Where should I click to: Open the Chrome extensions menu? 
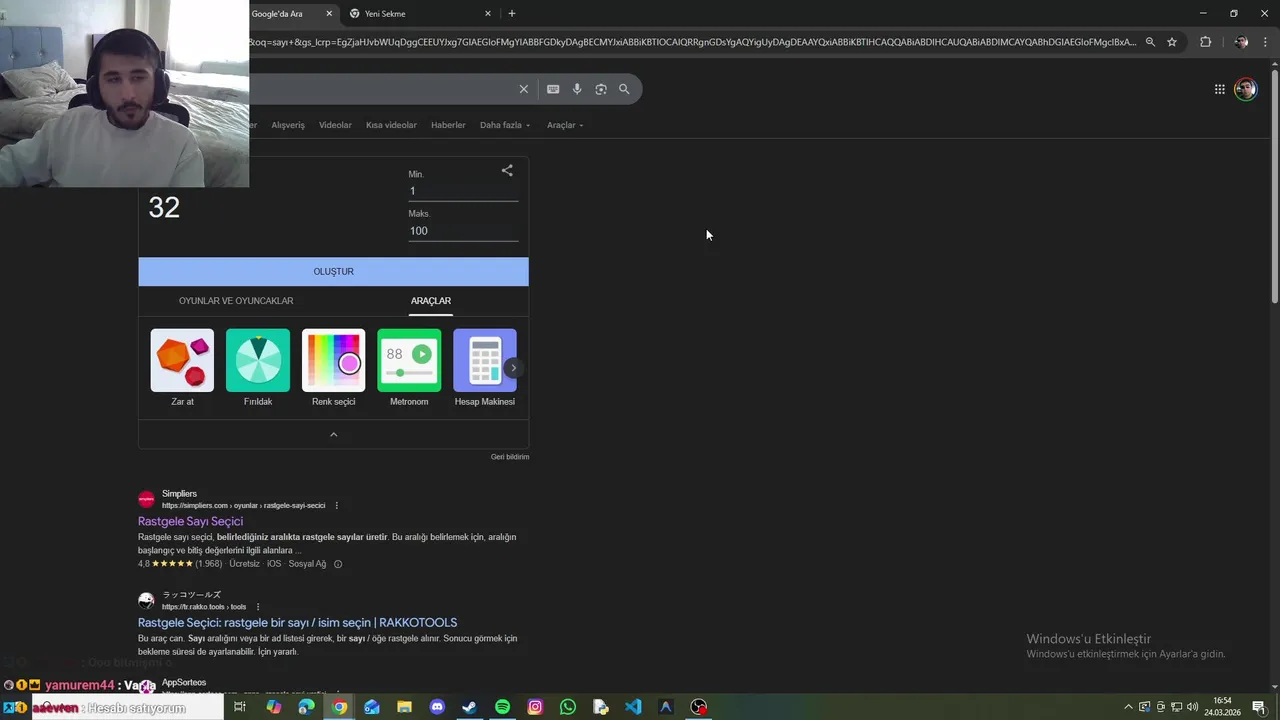tap(1205, 42)
